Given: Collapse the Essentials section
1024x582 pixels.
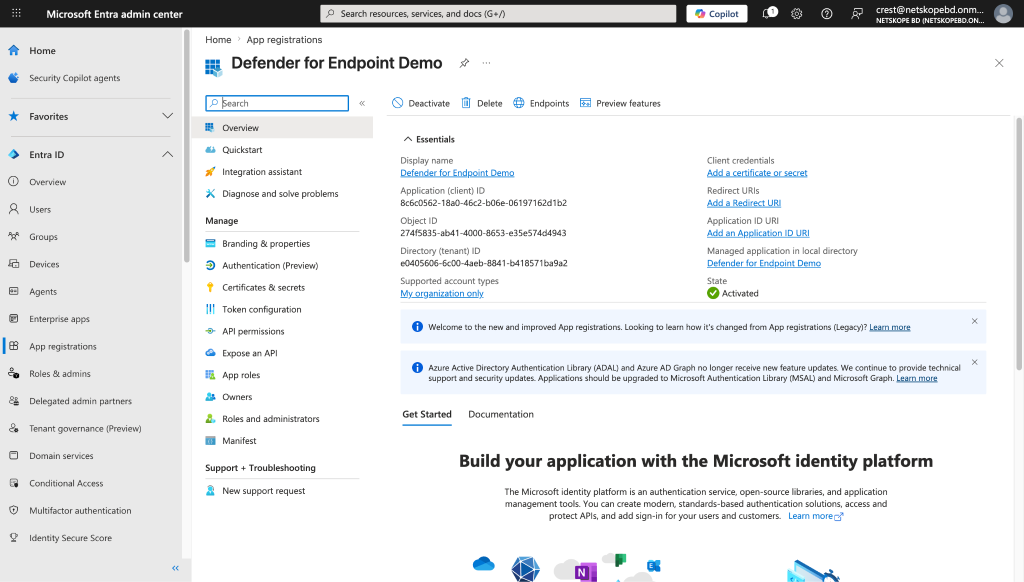Looking at the screenshot, I should pos(408,139).
